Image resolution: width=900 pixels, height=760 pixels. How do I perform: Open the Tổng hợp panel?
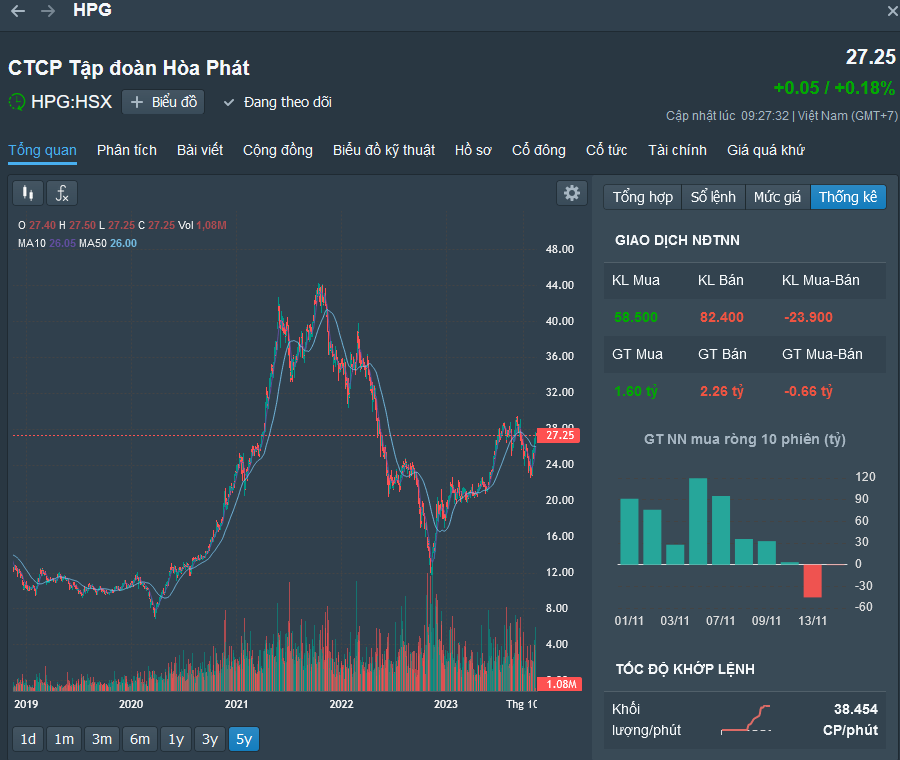642,197
